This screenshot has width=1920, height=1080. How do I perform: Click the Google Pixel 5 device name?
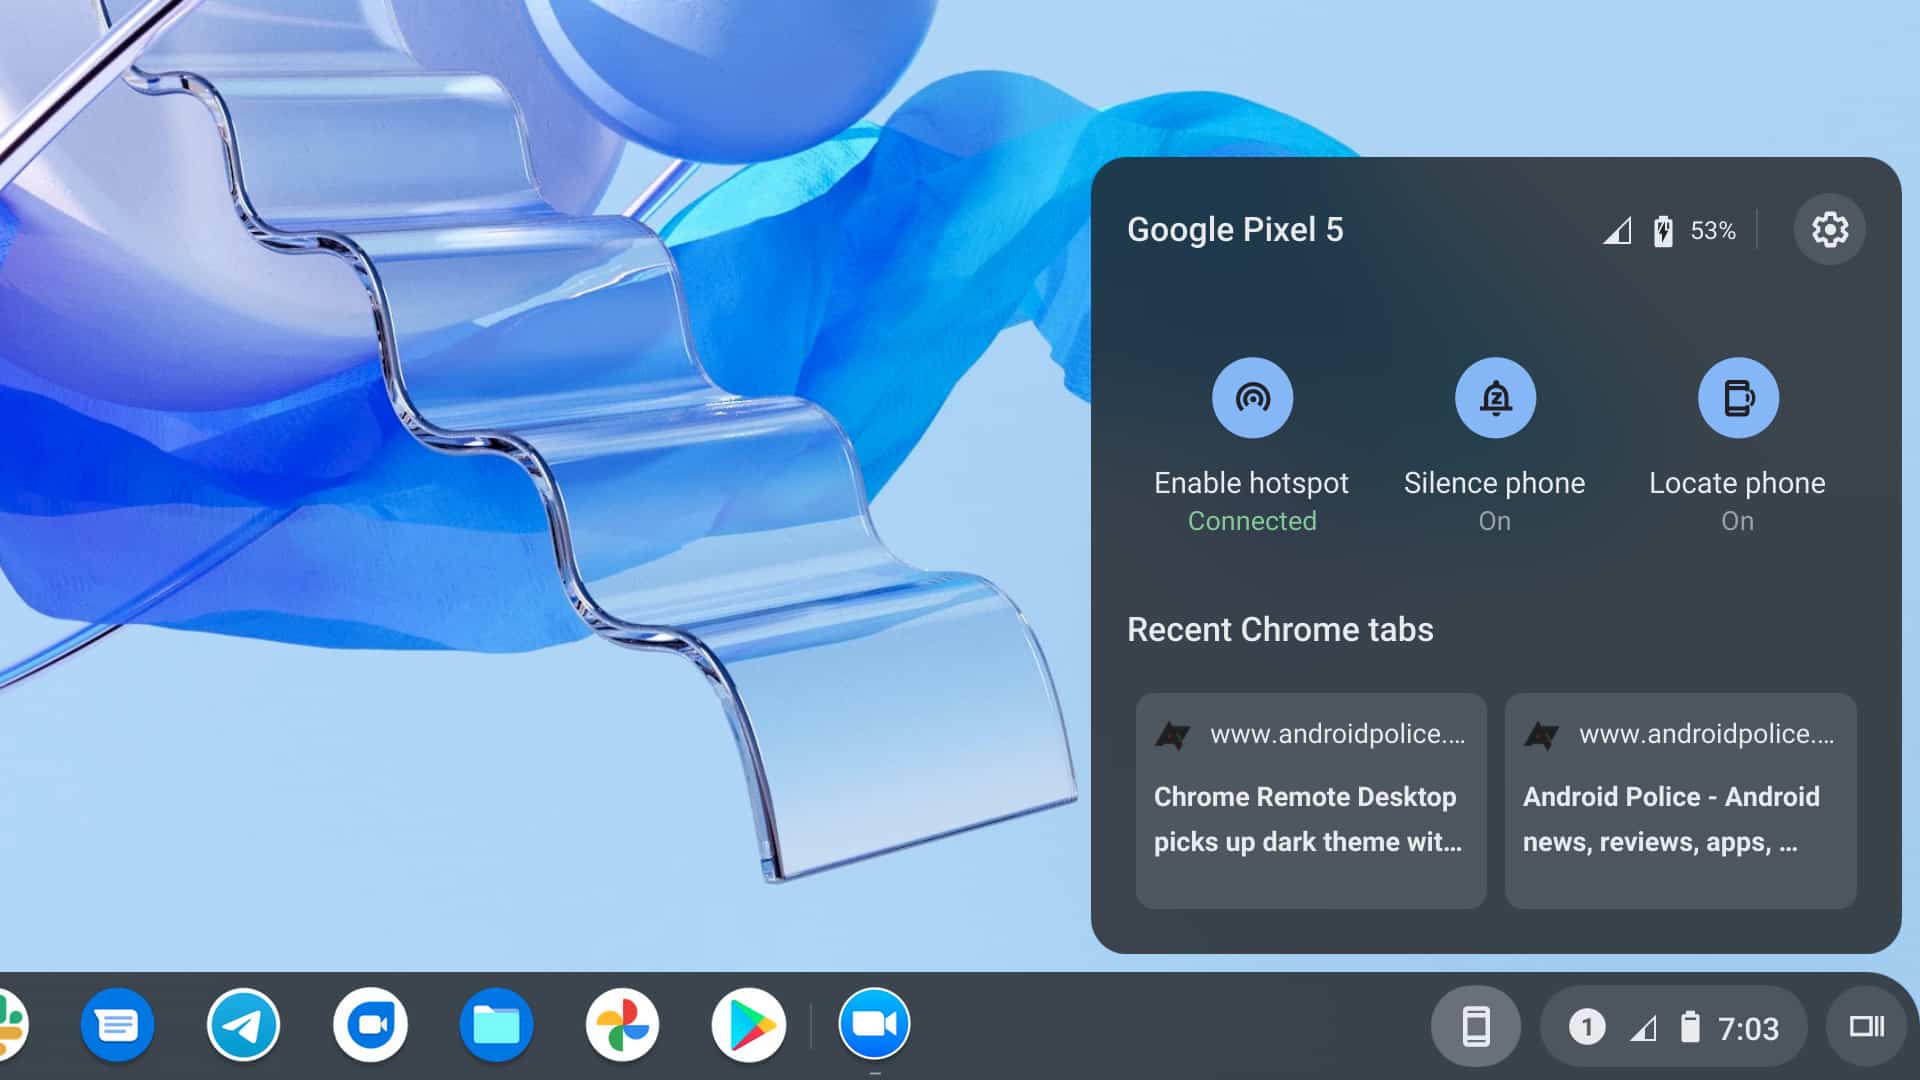1236,229
